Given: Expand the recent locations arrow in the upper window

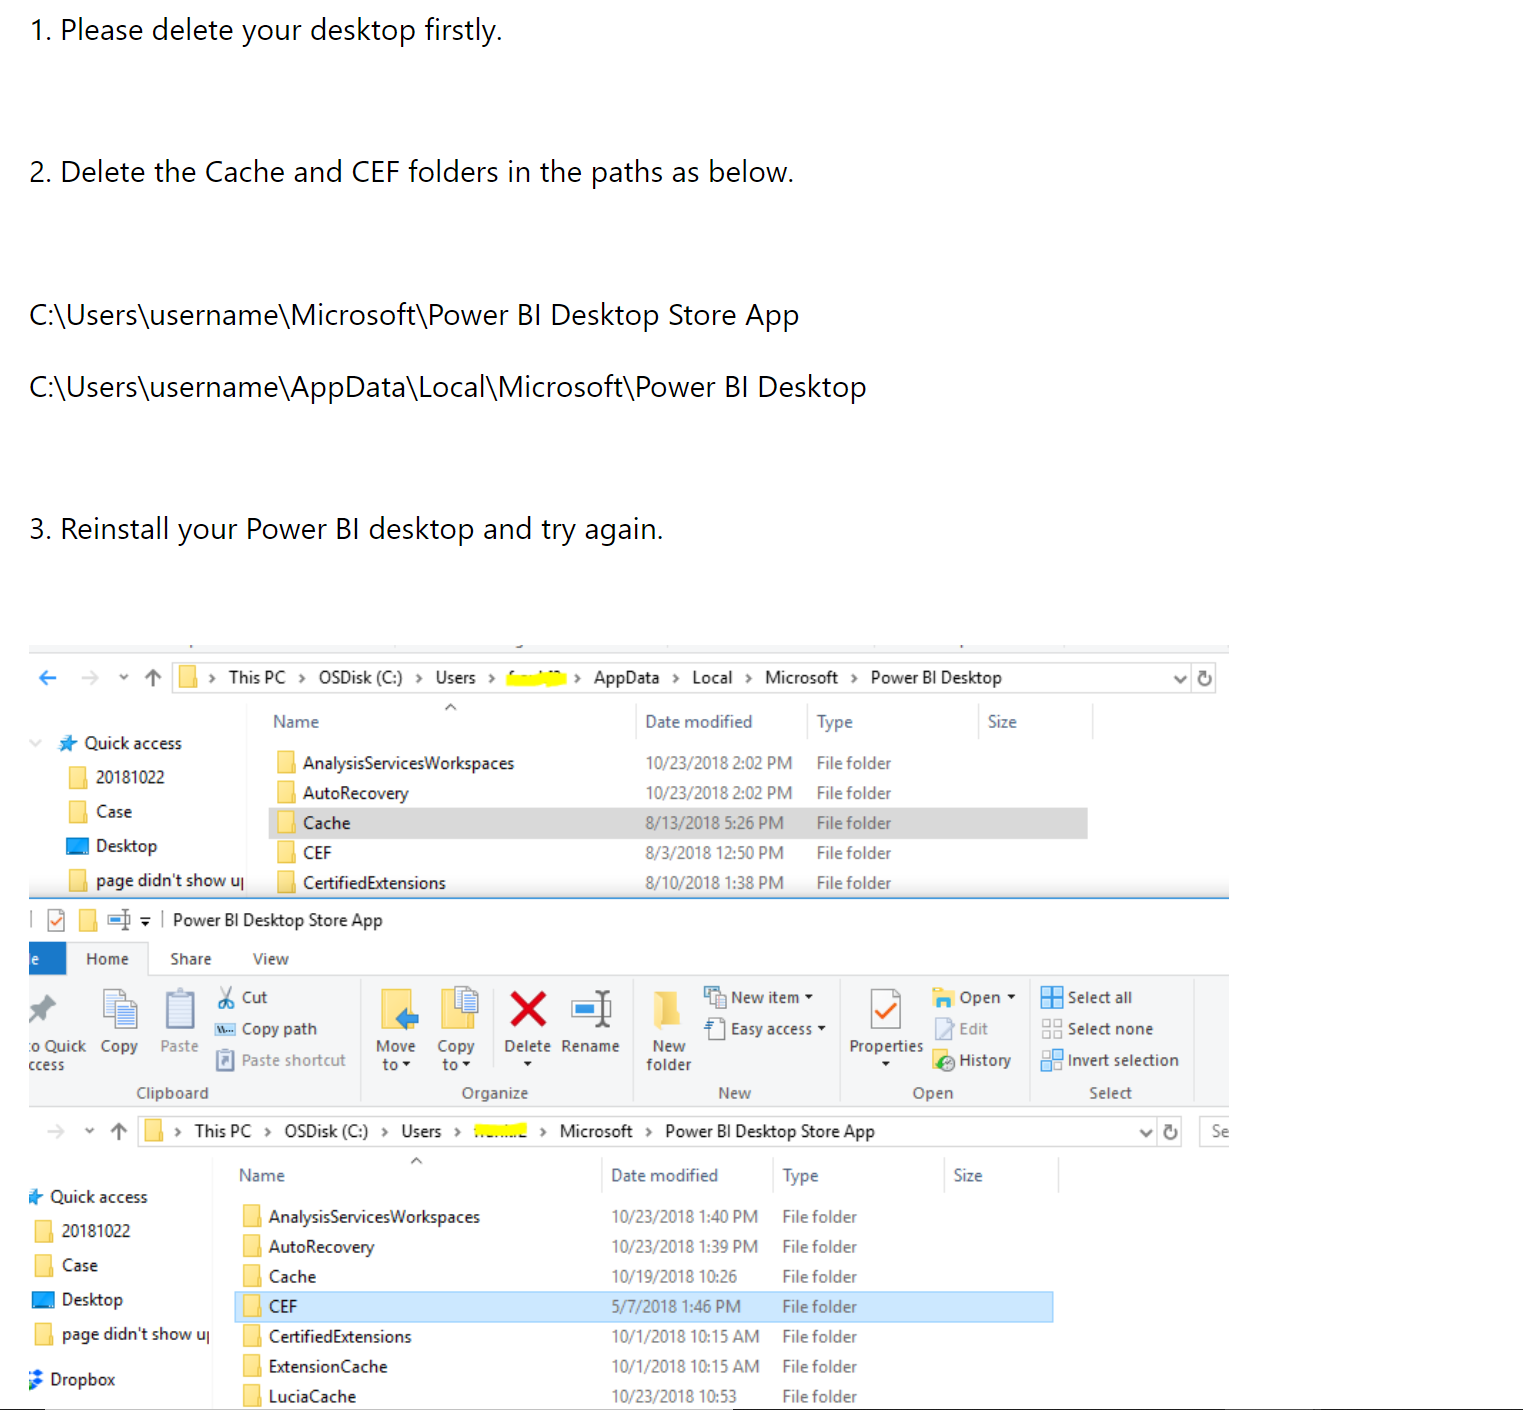Looking at the screenshot, I should coord(123,678).
